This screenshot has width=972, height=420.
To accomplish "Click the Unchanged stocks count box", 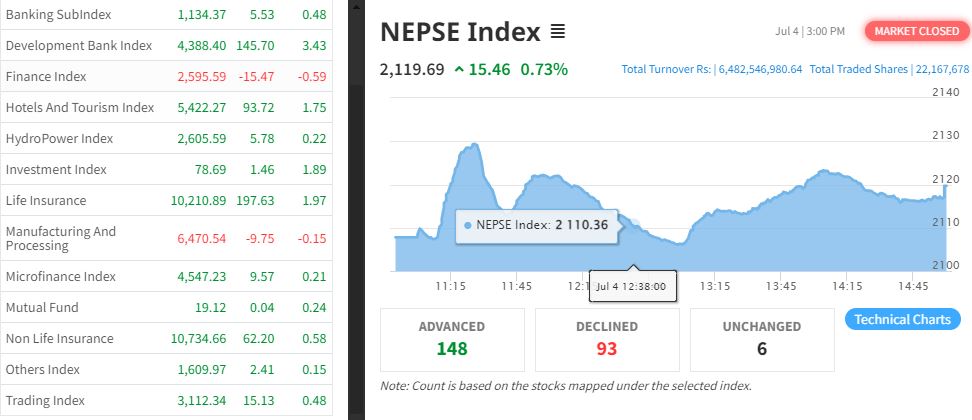I will (x=761, y=339).
